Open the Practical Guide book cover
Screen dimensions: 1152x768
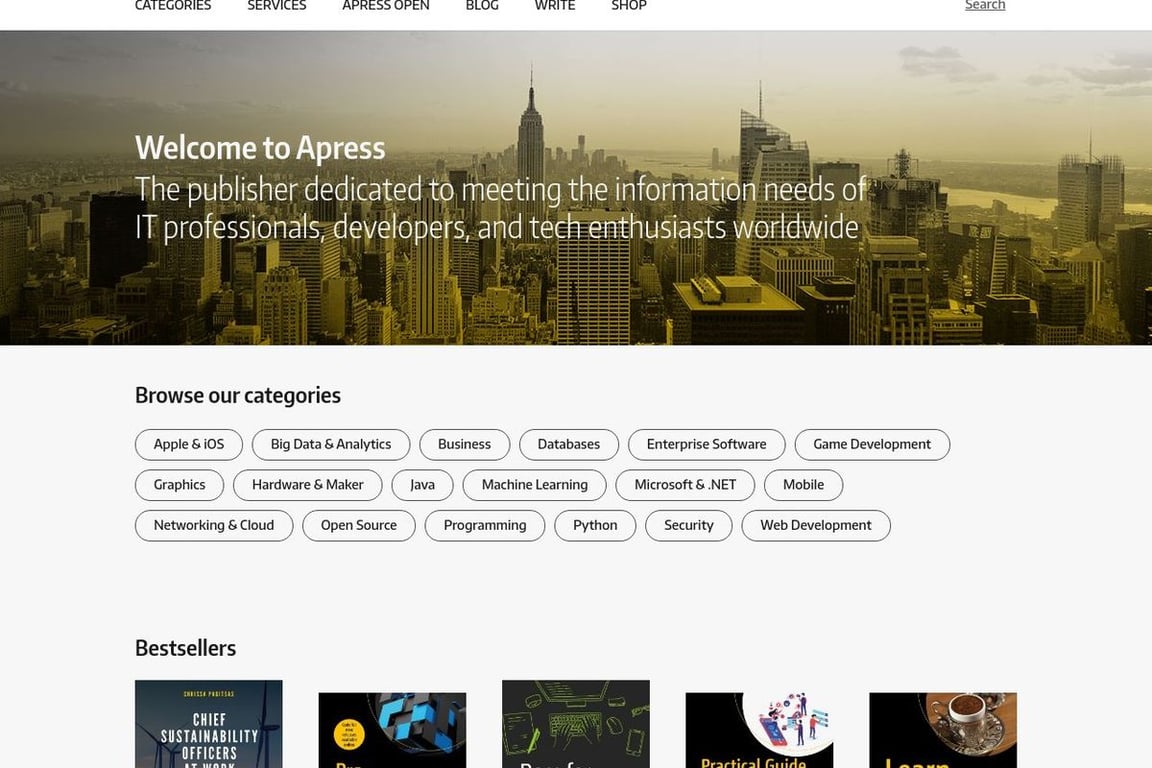[760, 730]
